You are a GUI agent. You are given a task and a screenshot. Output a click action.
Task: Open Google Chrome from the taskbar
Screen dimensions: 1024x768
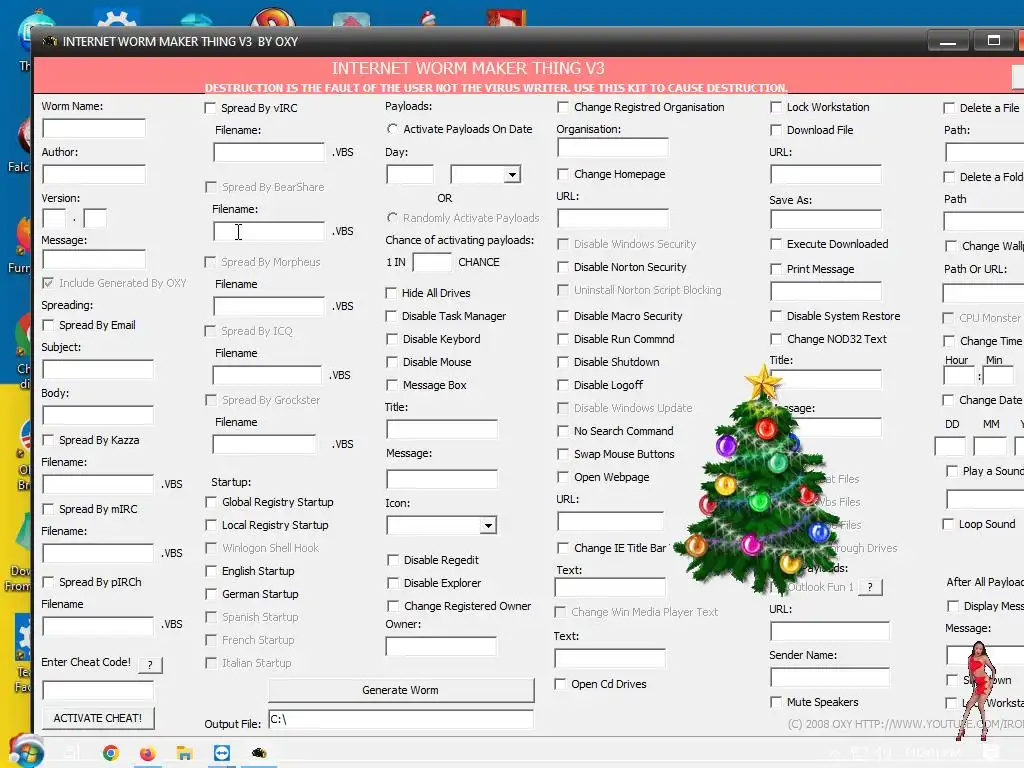(x=111, y=753)
